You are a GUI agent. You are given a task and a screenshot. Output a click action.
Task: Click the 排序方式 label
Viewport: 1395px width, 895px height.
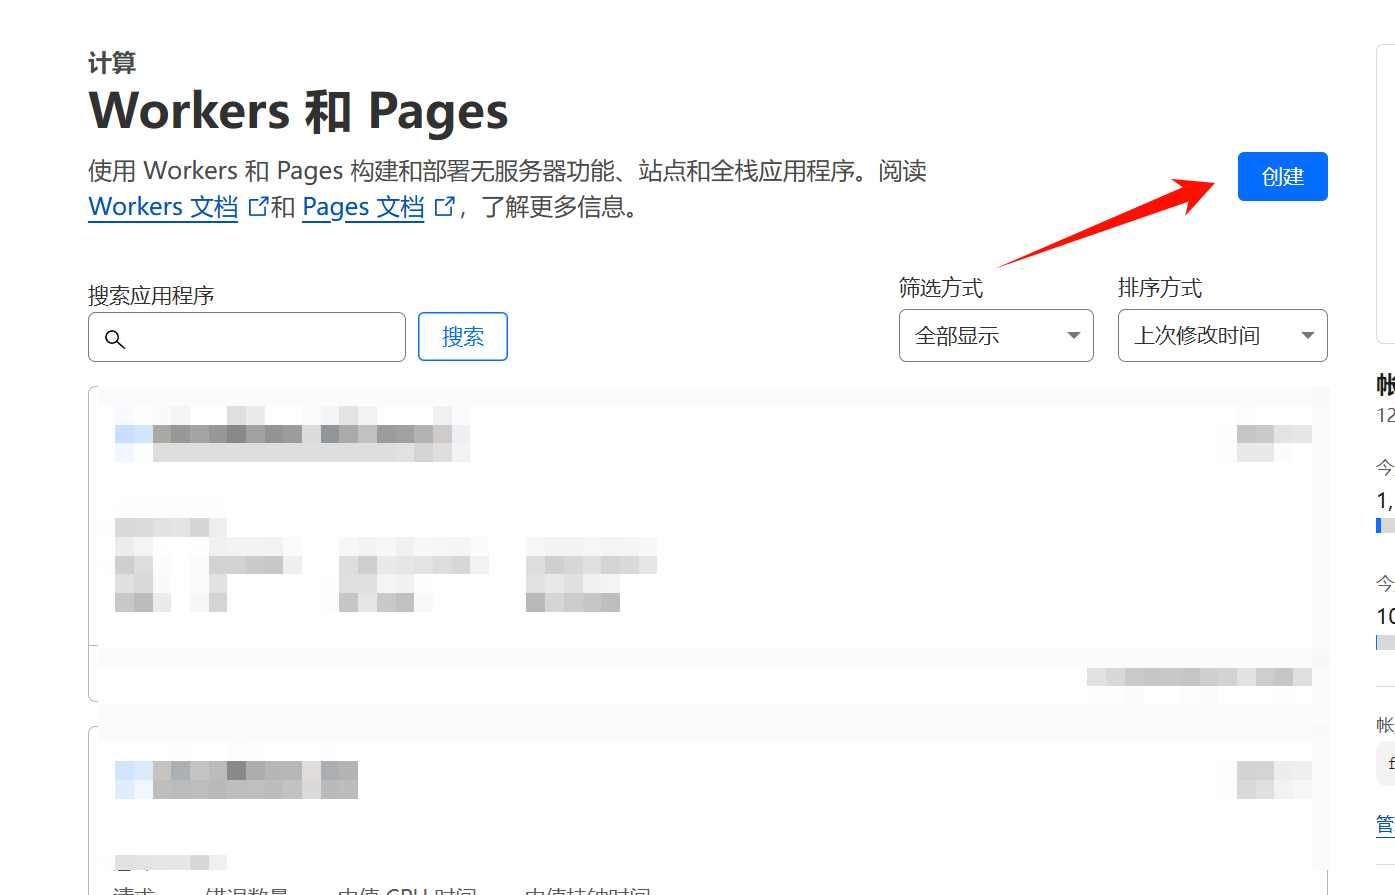(1160, 288)
